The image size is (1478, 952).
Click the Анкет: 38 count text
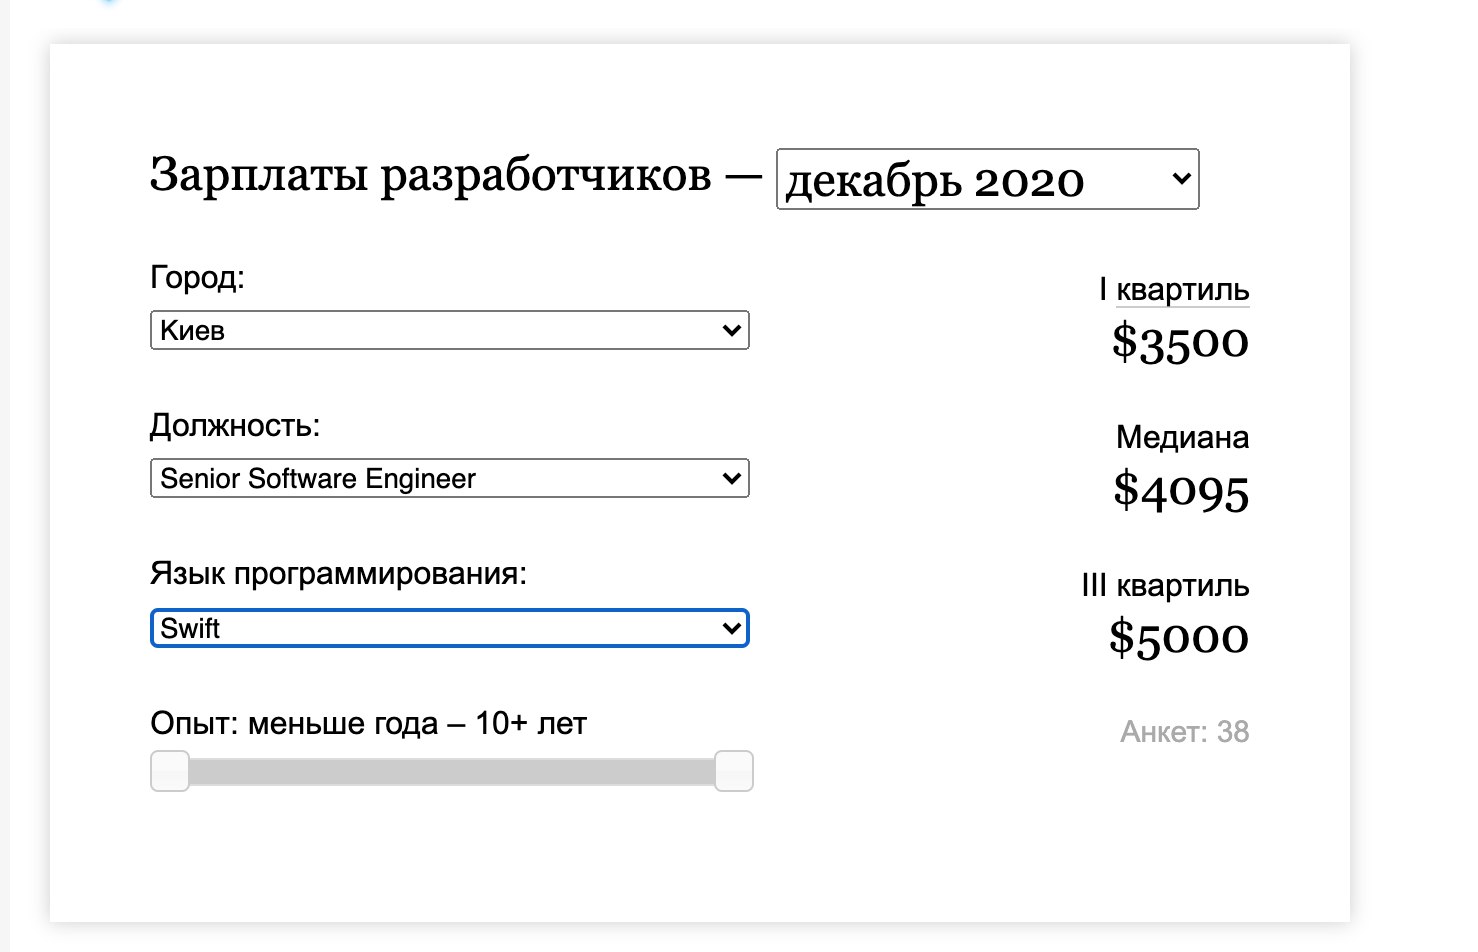(1184, 732)
